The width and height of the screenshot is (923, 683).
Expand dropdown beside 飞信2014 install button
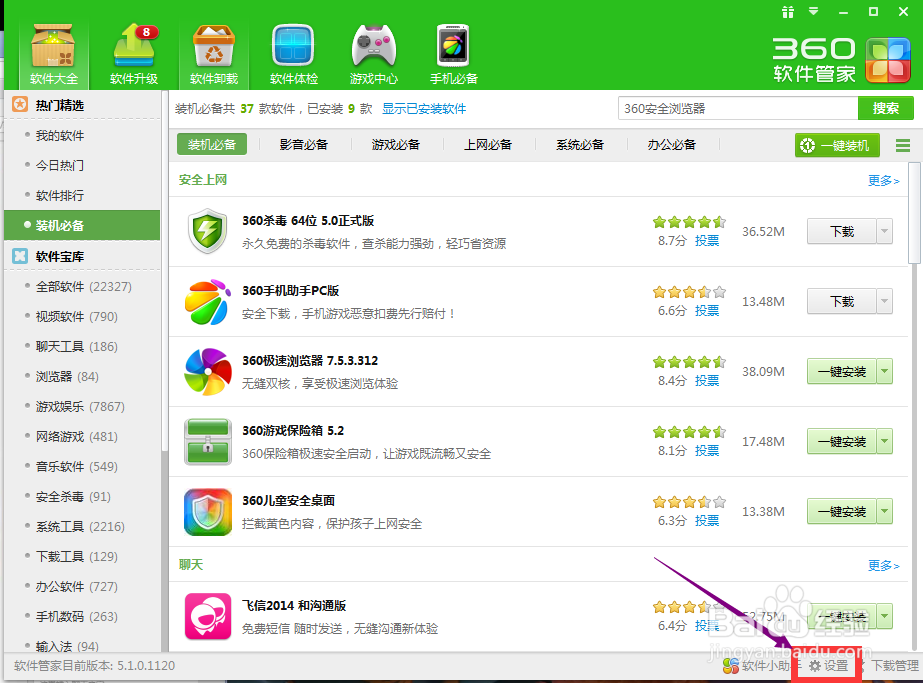[884, 616]
